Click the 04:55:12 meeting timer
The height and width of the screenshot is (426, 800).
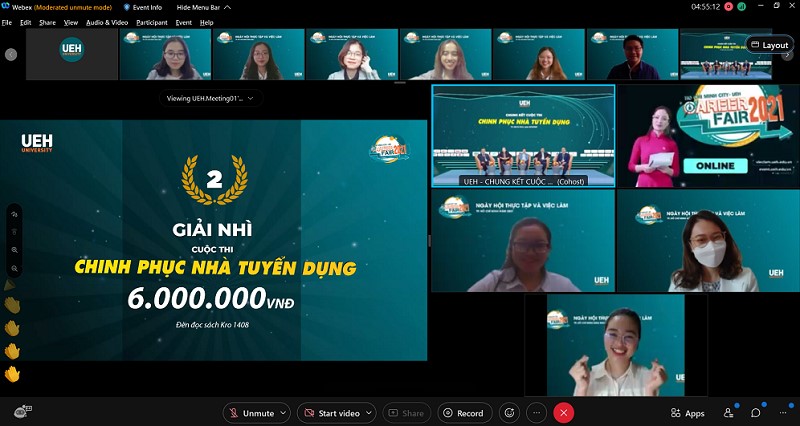point(706,7)
